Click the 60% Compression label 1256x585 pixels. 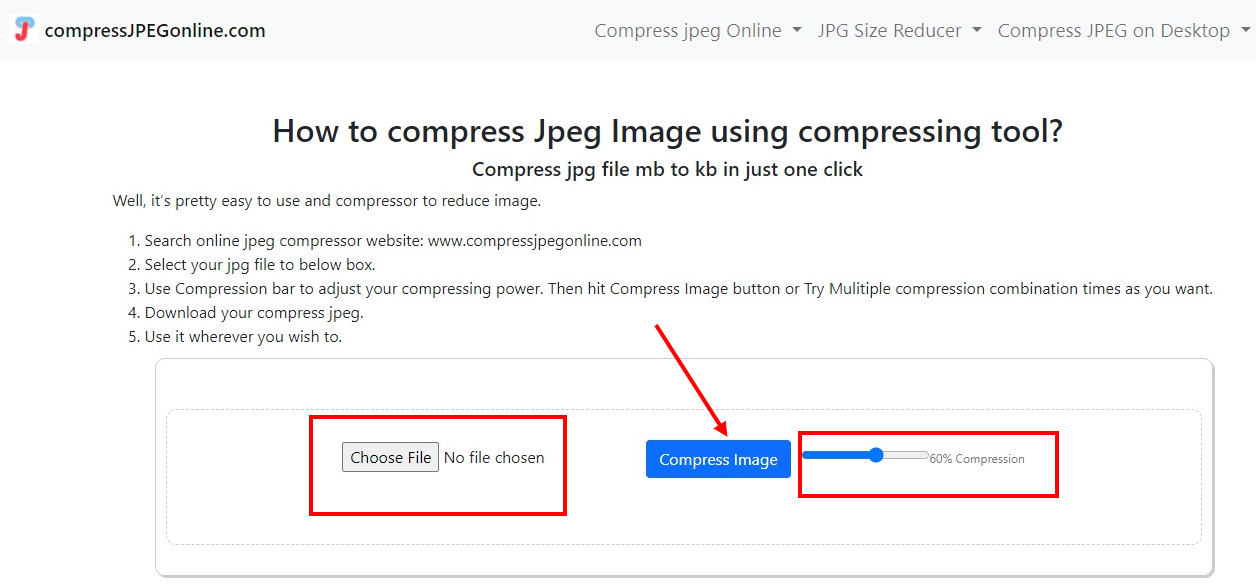[977, 459]
